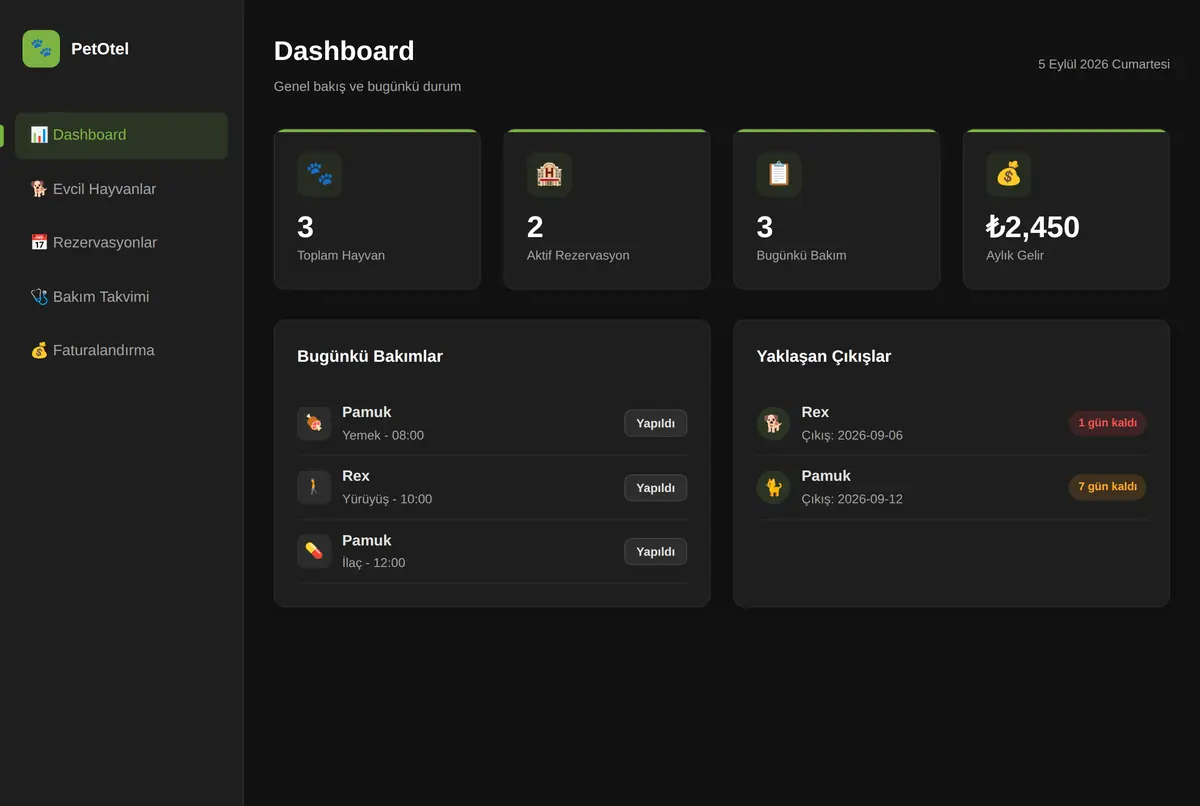Click the '7 gün kaldı' badge for Pamuk
Image resolution: width=1200 pixels, height=806 pixels.
pyautogui.click(x=1107, y=487)
